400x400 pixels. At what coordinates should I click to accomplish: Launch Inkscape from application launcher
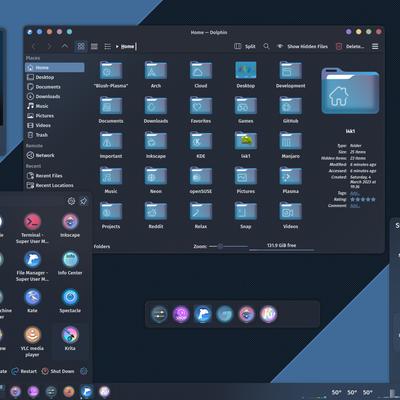tap(70, 225)
